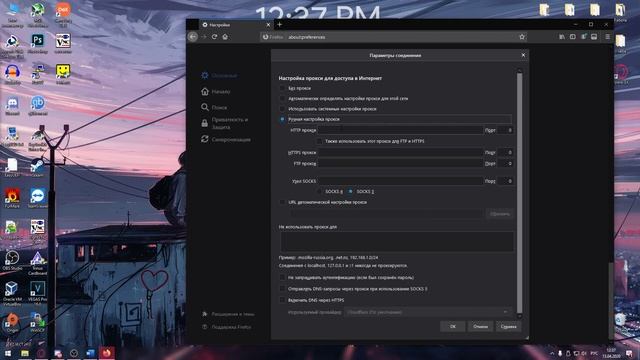Click the Отмена button
The image size is (640, 360).
pyautogui.click(x=480, y=327)
